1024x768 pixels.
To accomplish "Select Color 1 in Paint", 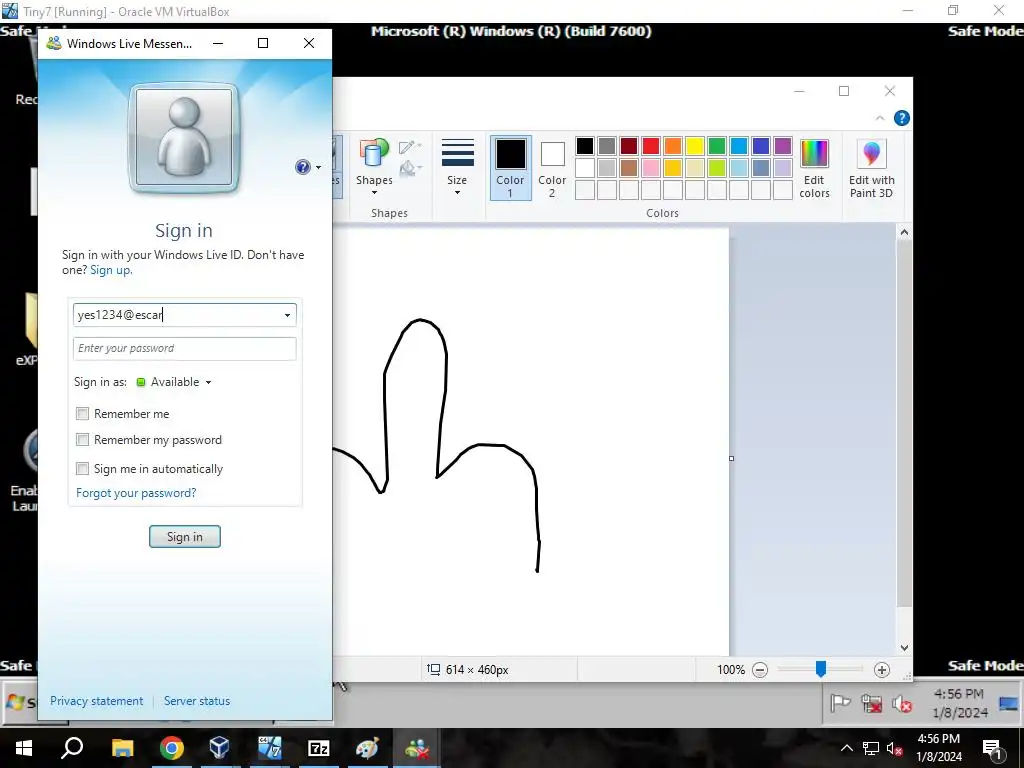I will pyautogui.click(x=510, y=168).
